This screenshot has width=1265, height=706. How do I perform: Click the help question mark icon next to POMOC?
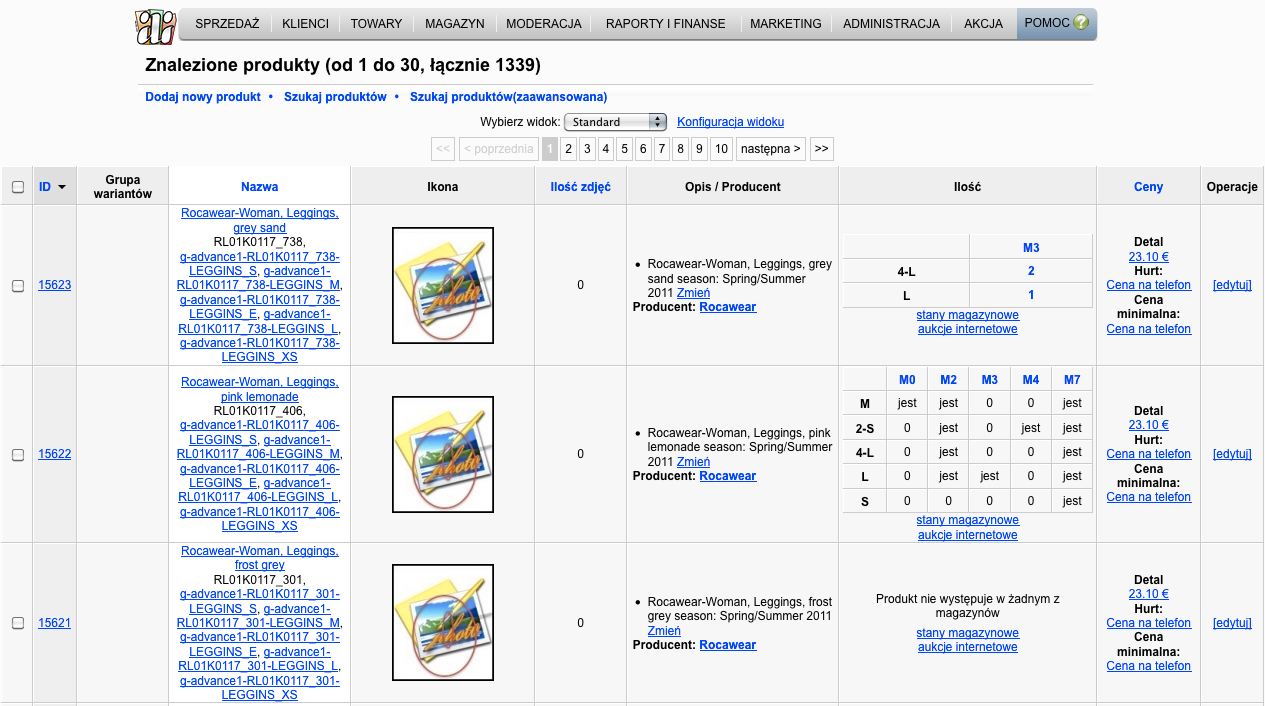pos(1081,22)
